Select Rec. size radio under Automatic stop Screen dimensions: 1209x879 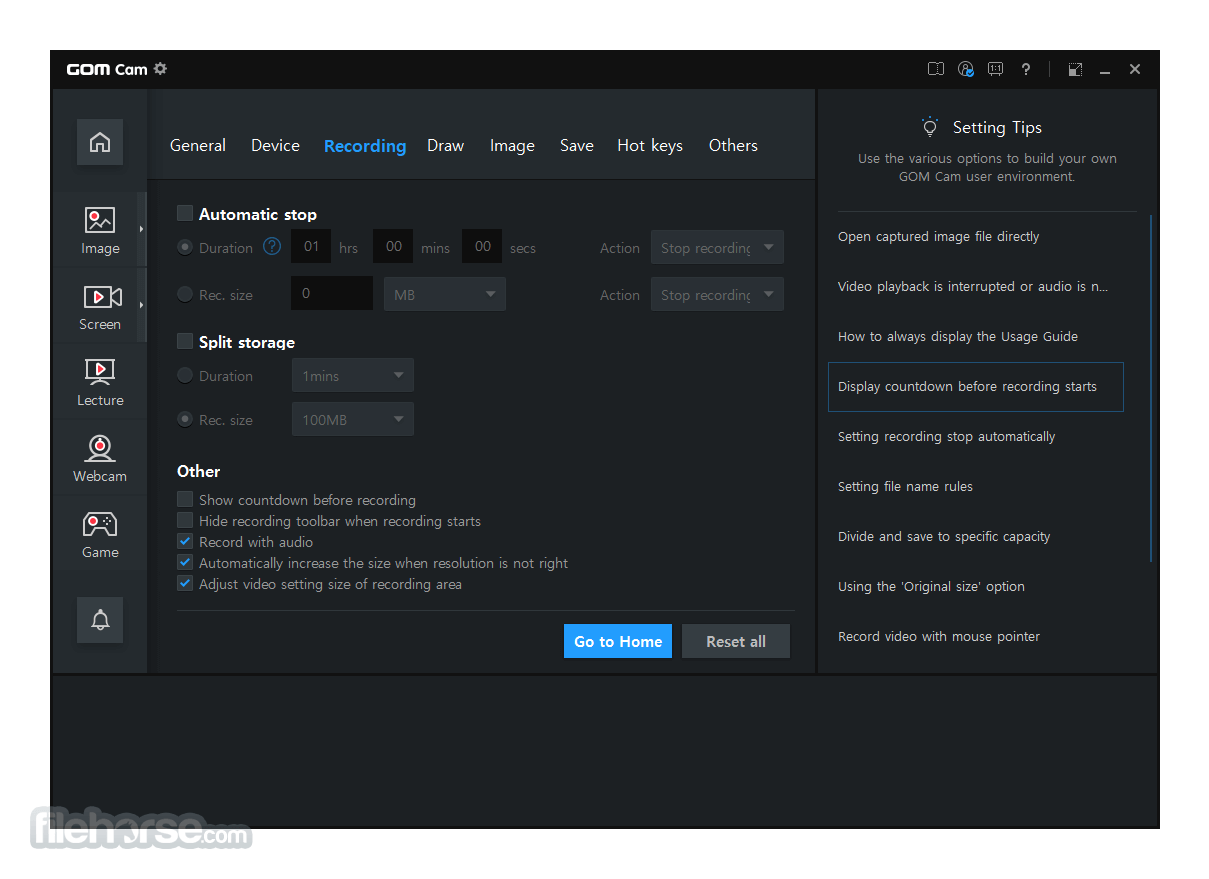[185, 294]
